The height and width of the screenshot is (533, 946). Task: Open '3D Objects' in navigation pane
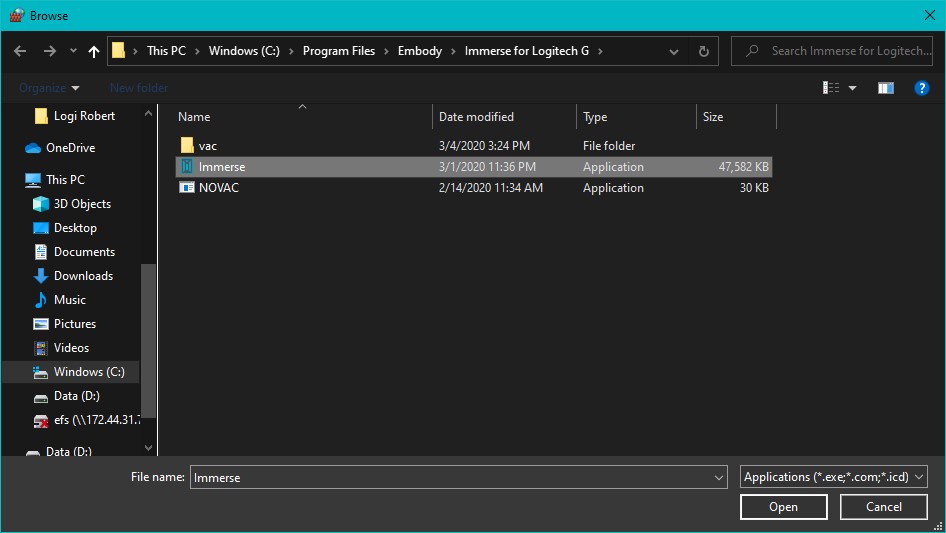82,204
